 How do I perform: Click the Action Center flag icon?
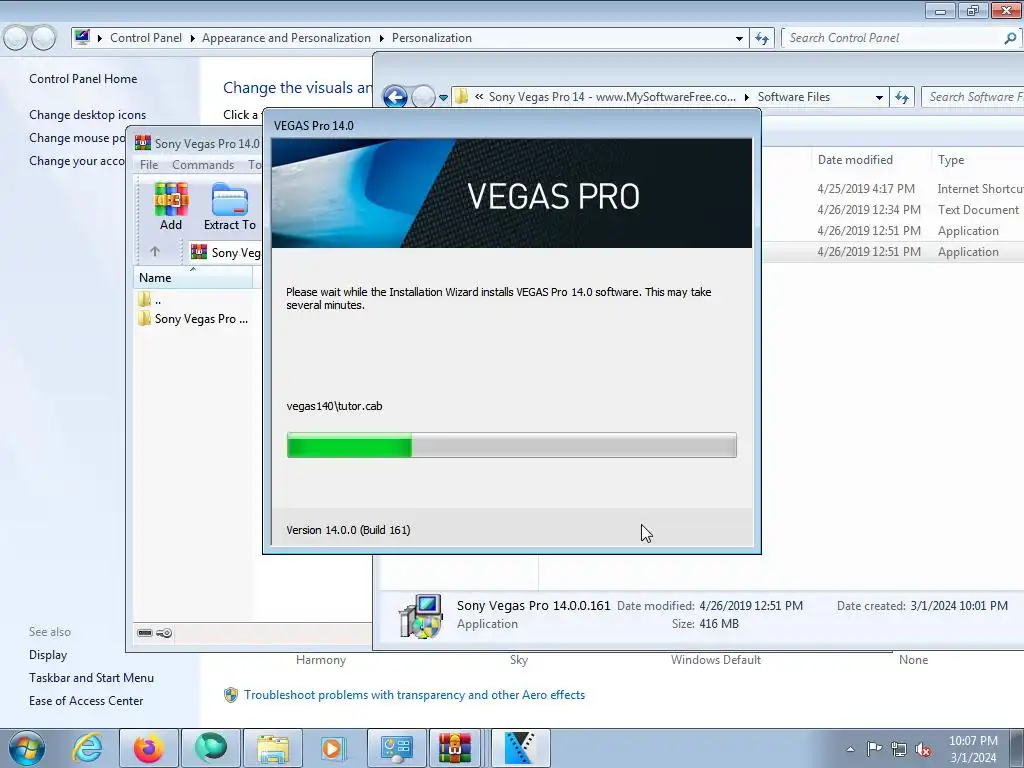click(874, 749)
